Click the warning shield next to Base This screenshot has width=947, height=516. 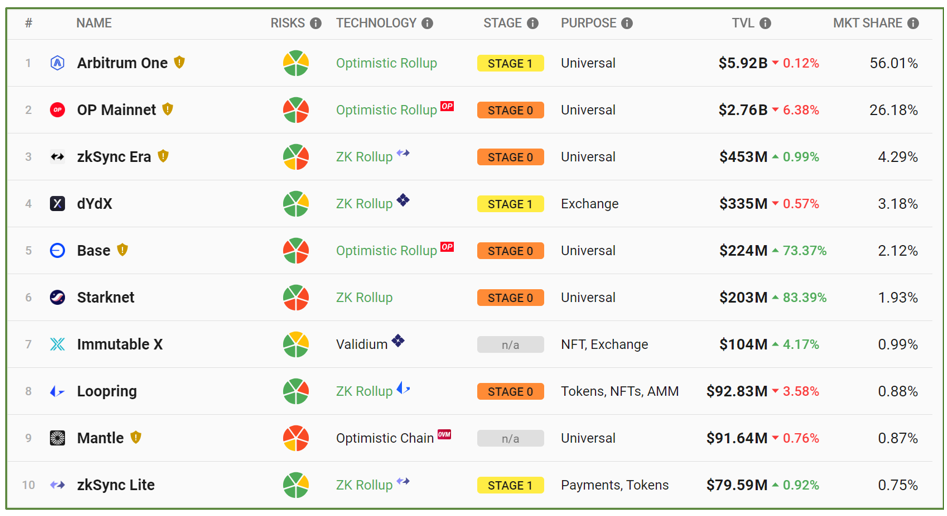pos(123,250)
